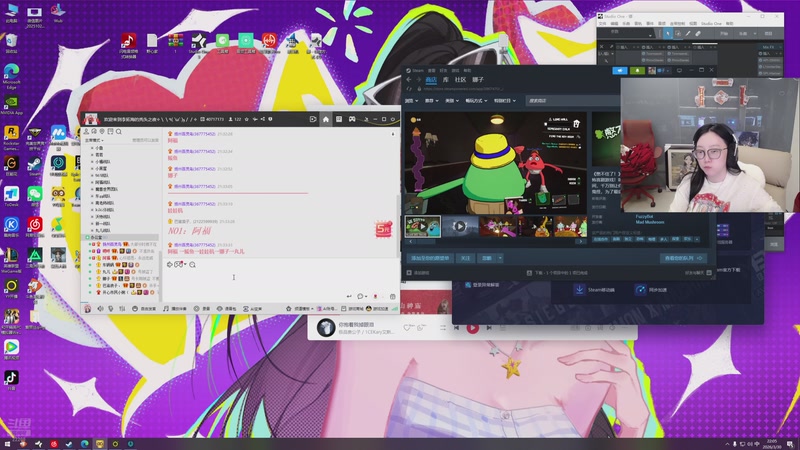The width and height of the screenshot is (800, 450).
Task: Click the Steam view your queue button
Action: (x=684, y=258)
